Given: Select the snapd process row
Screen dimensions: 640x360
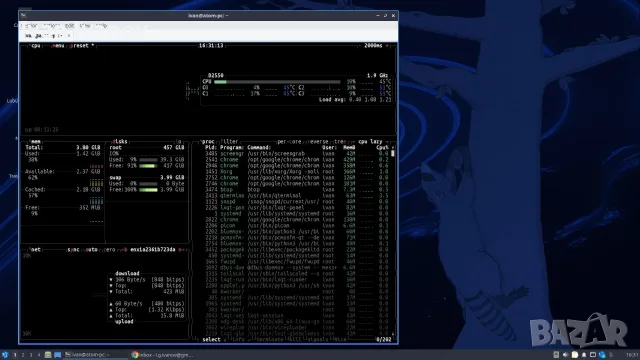Looking at the screenshot, I should 297,201.
